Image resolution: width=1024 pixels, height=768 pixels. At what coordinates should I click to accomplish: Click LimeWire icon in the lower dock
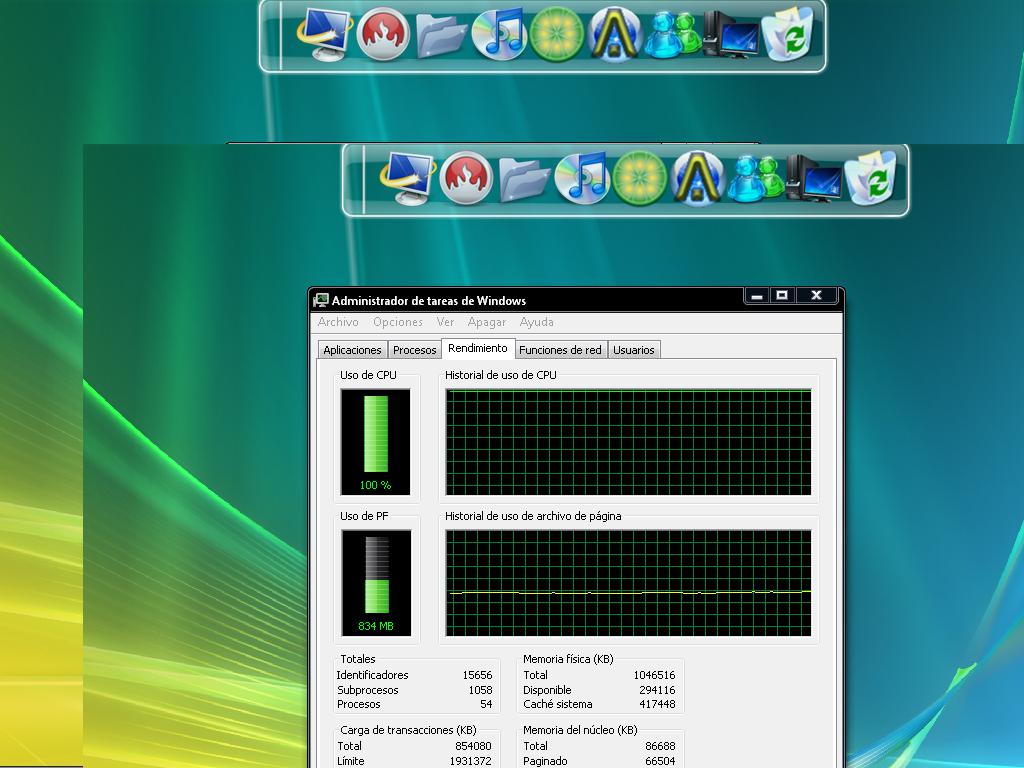click(640, 179)
